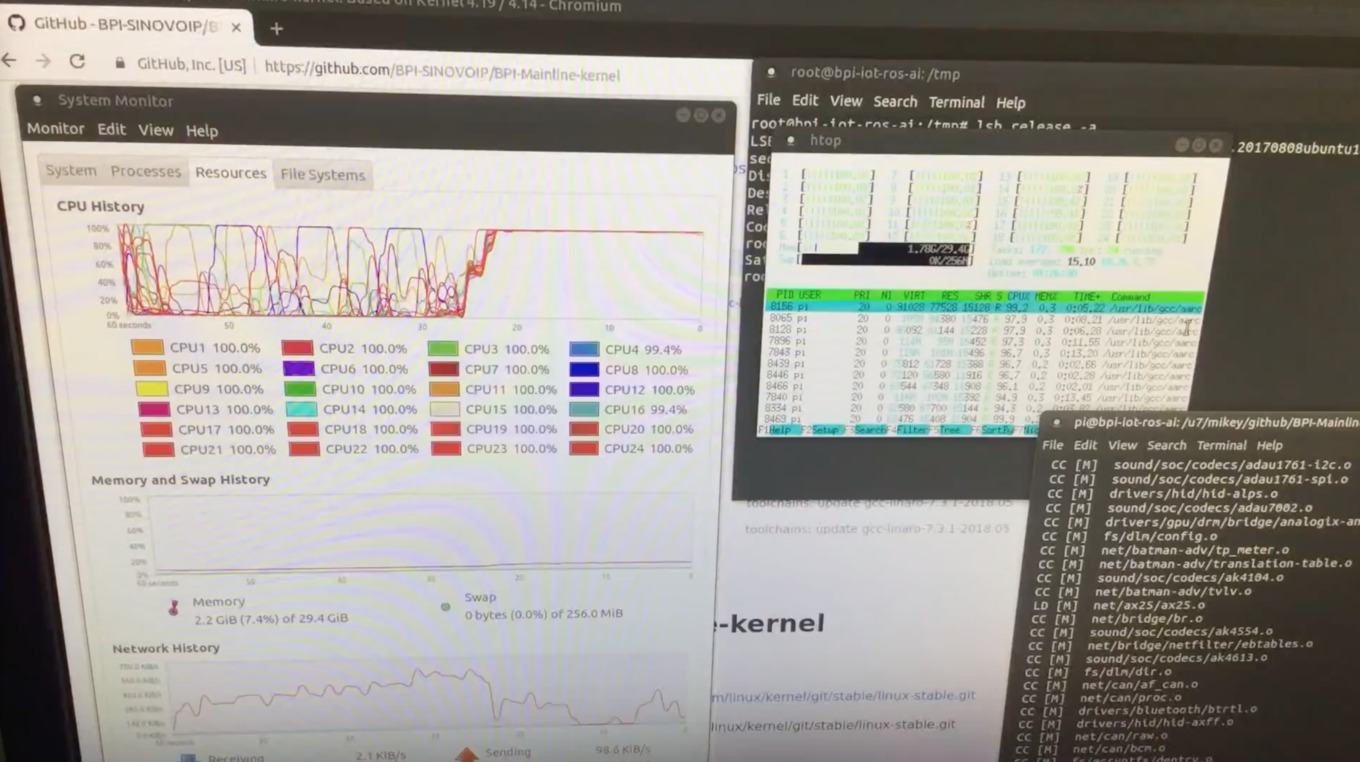The image size is (1360, 762).
Task: Open the View menu in System Monitor
Action: click(x=156, y=130)
